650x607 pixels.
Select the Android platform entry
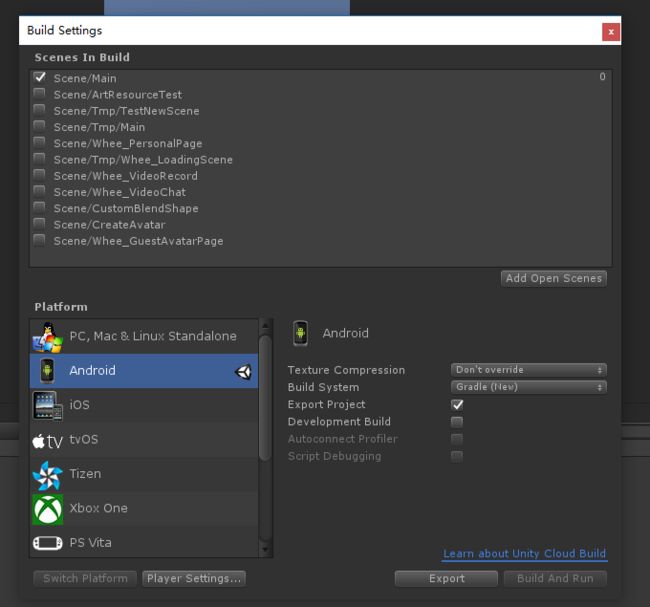point(144,371)
